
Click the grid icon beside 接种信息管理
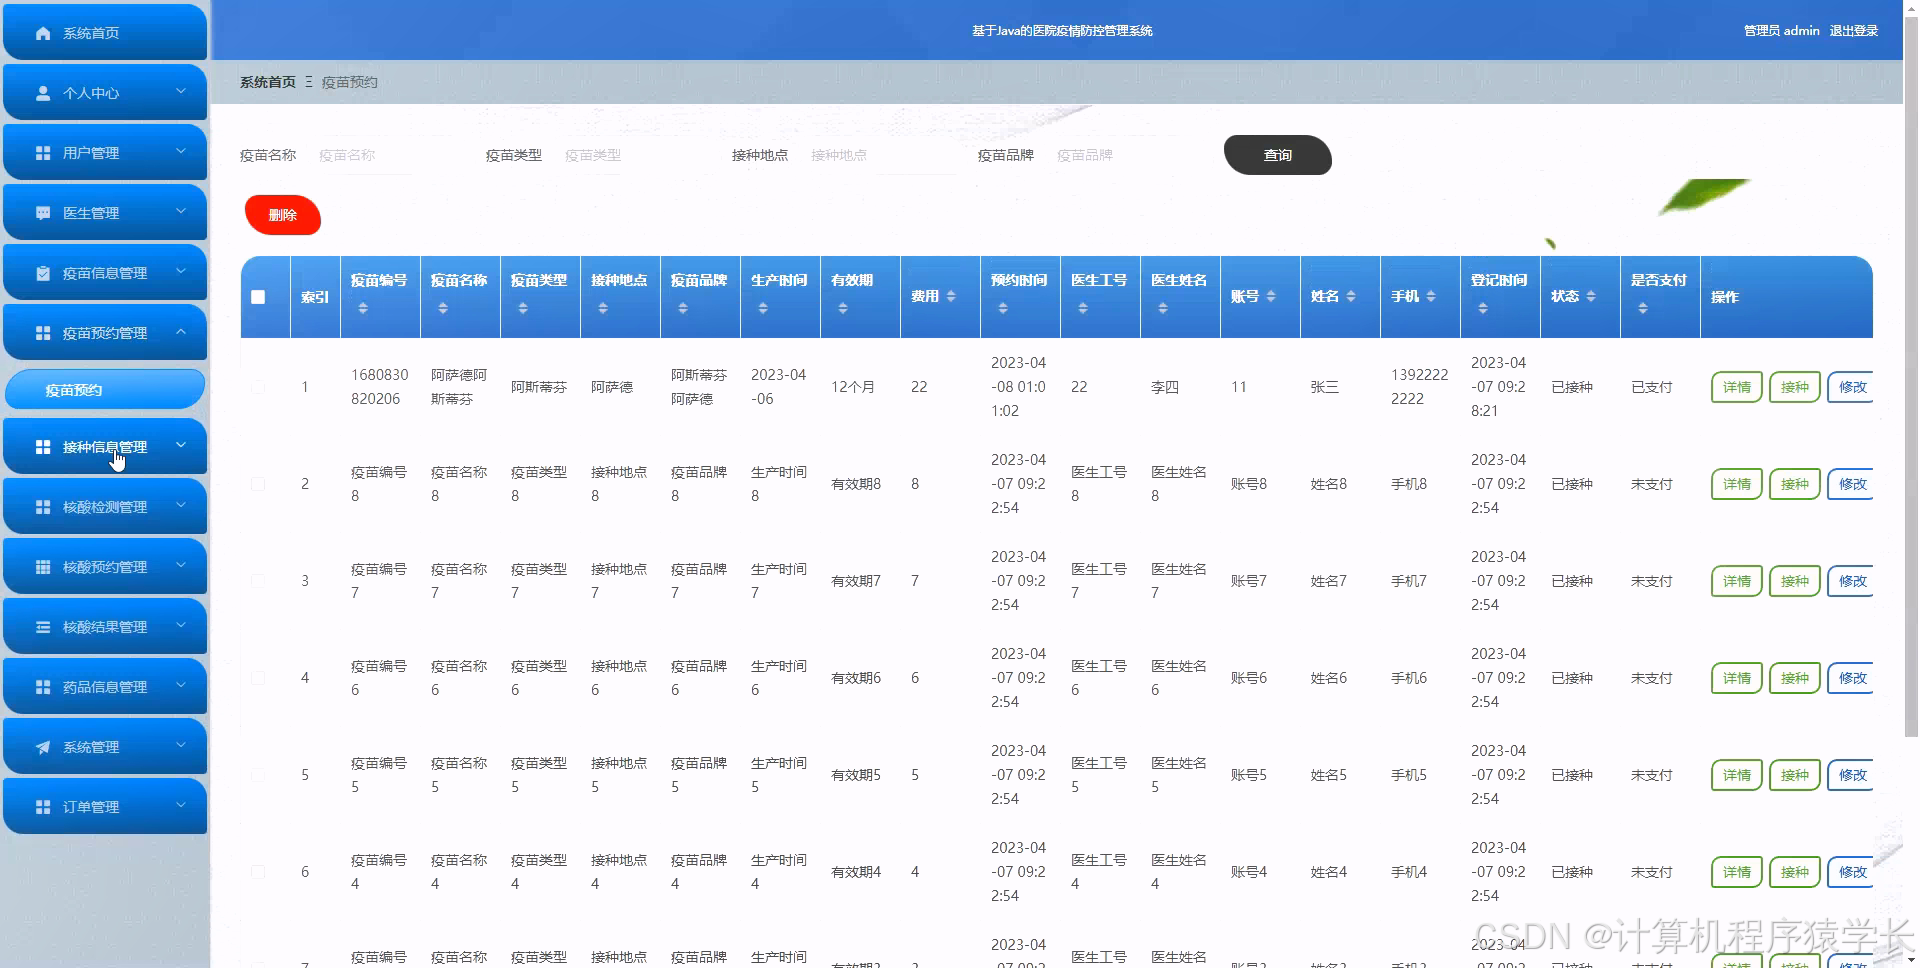pos(43,447)
